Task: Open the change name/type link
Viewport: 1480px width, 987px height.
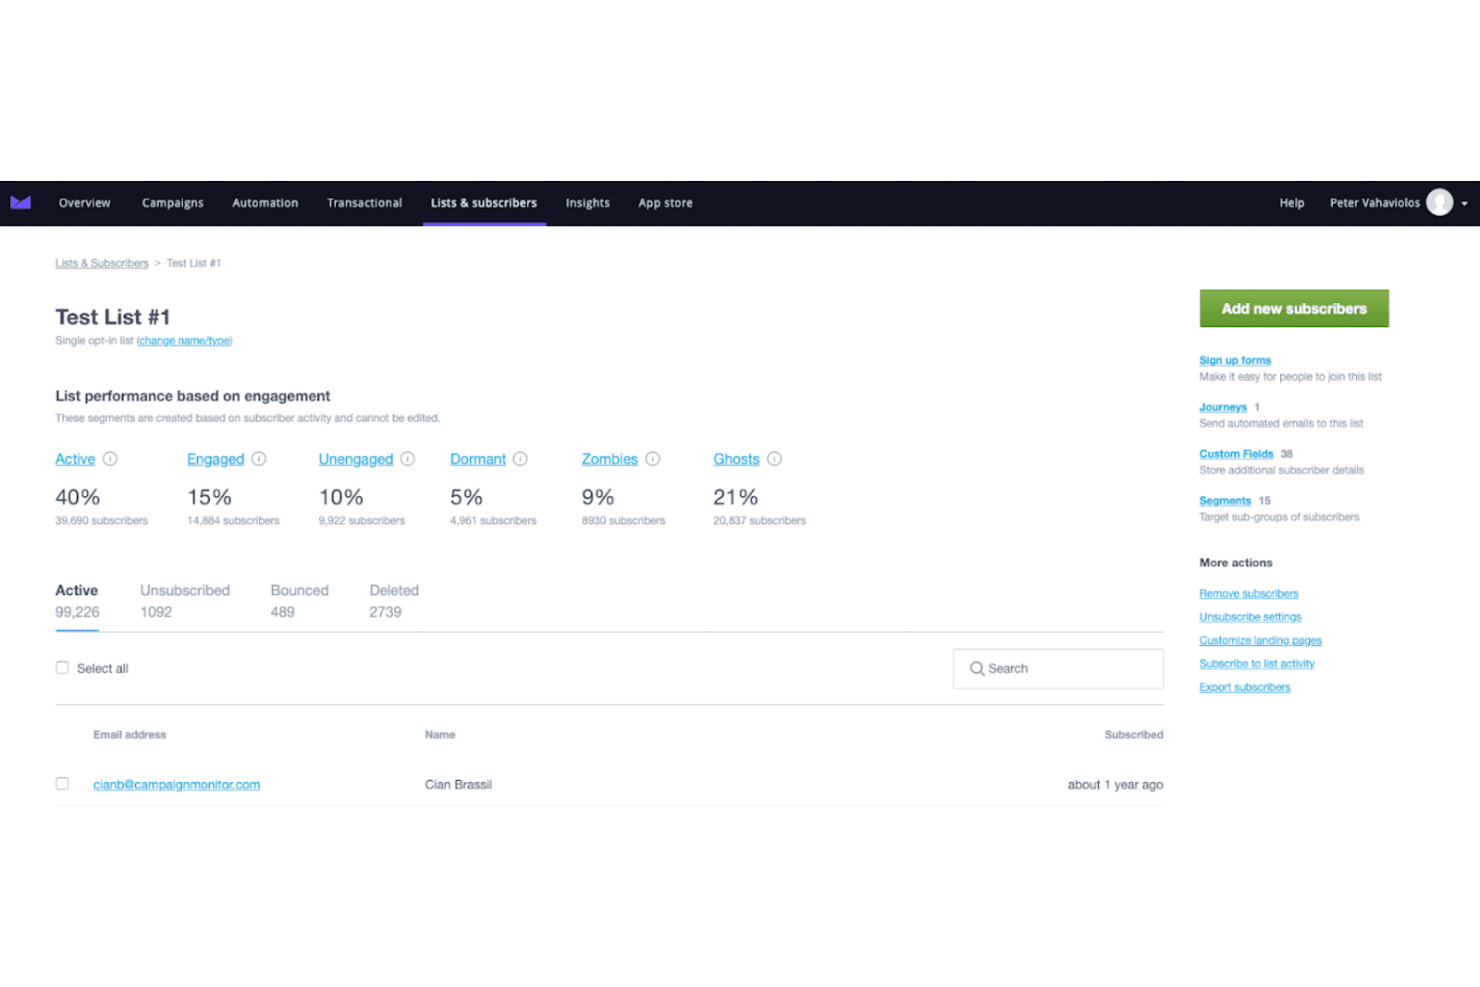Action: 183,340
